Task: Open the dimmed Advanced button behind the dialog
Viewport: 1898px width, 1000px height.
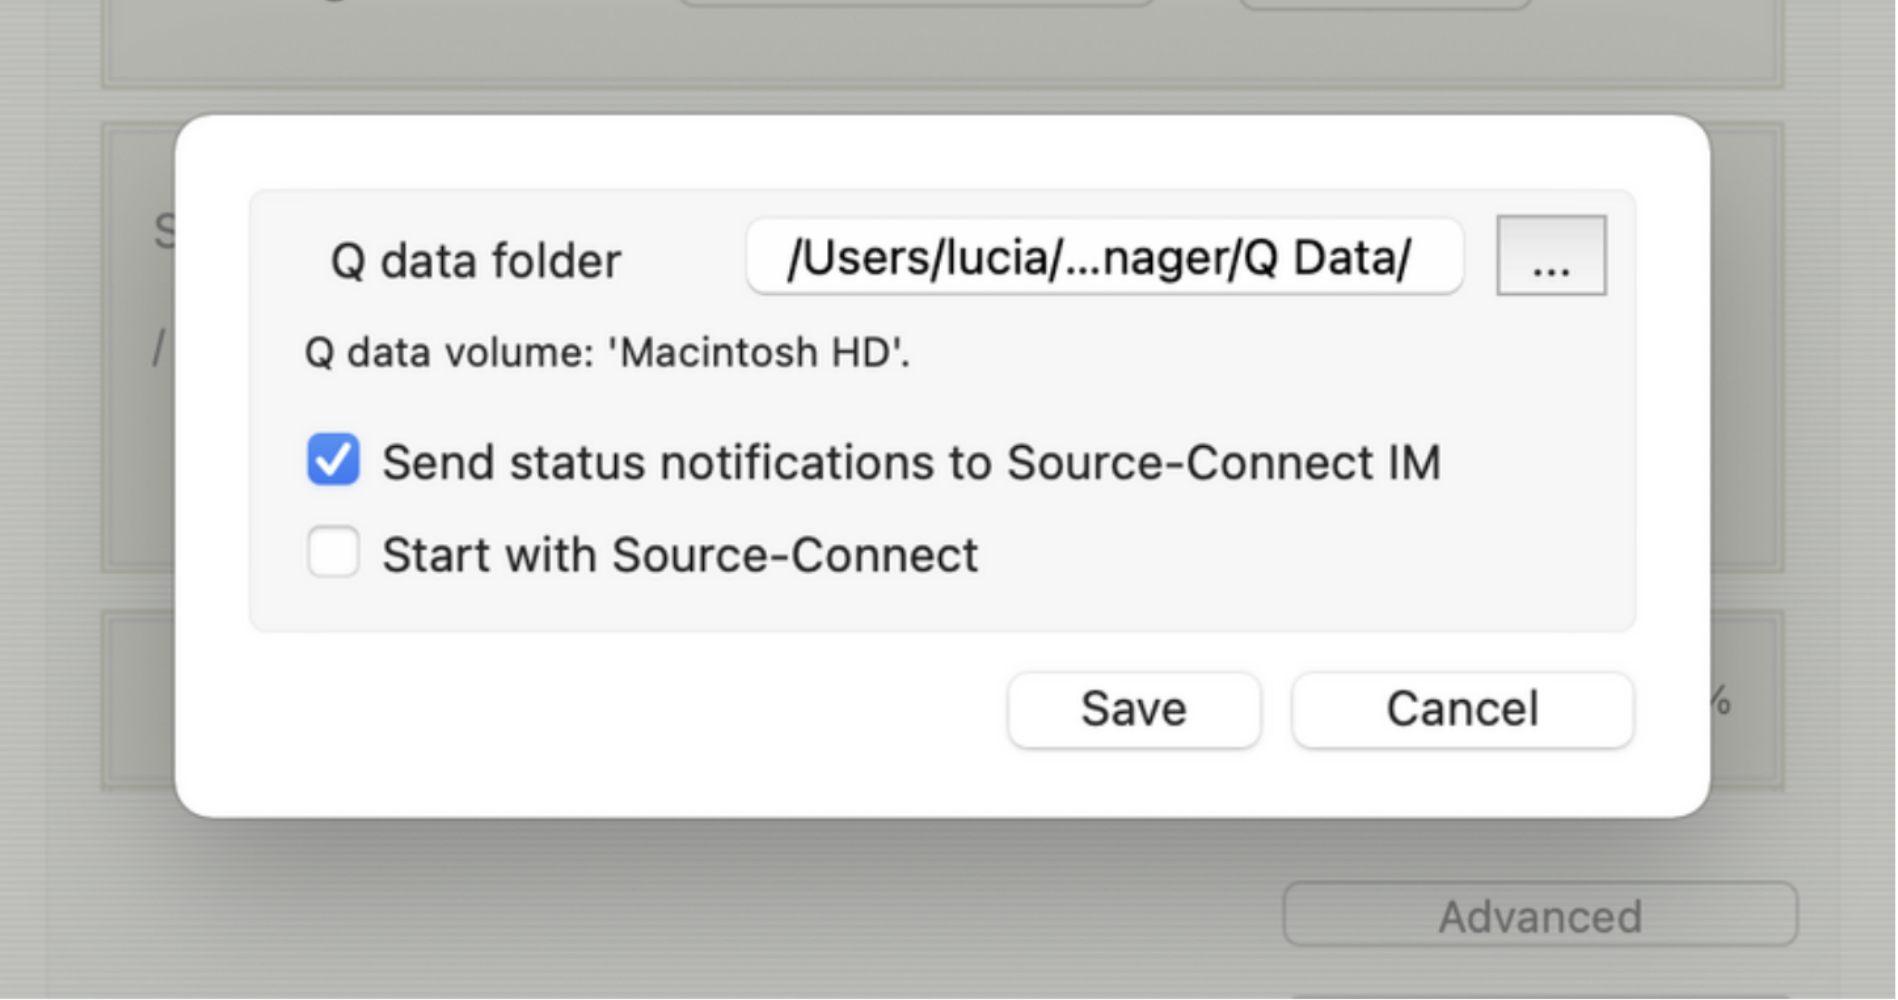Action: 1540,915
